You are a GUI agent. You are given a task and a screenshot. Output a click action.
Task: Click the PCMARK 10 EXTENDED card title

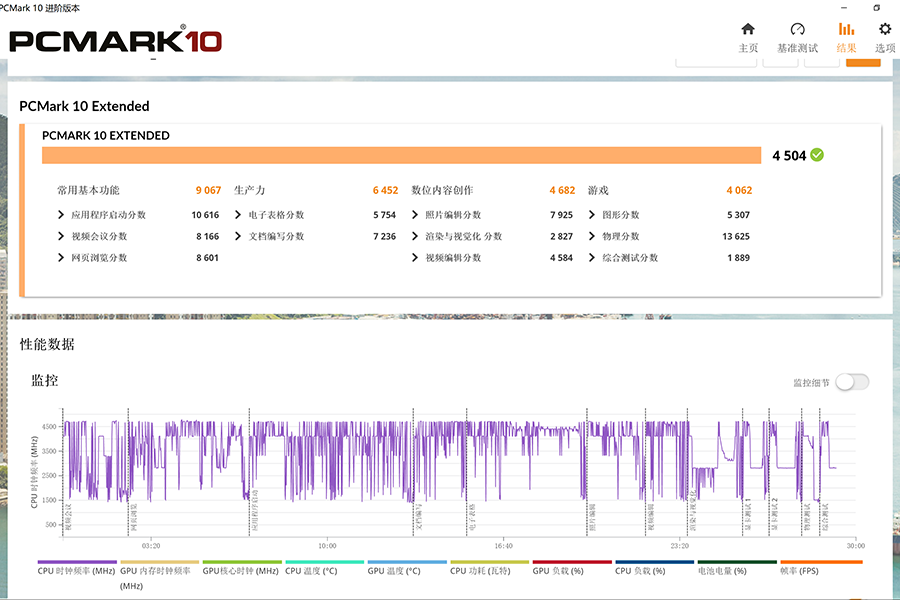106,136
